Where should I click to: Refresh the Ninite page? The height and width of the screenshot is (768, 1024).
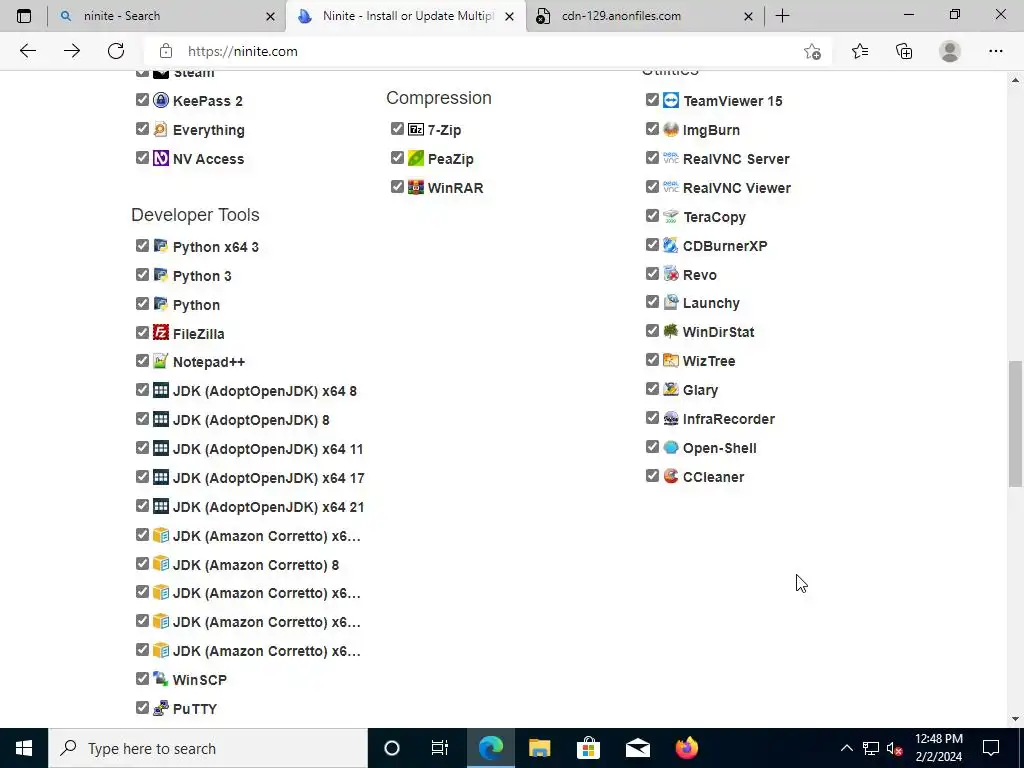pyautogui.click(x=116, y=51)
